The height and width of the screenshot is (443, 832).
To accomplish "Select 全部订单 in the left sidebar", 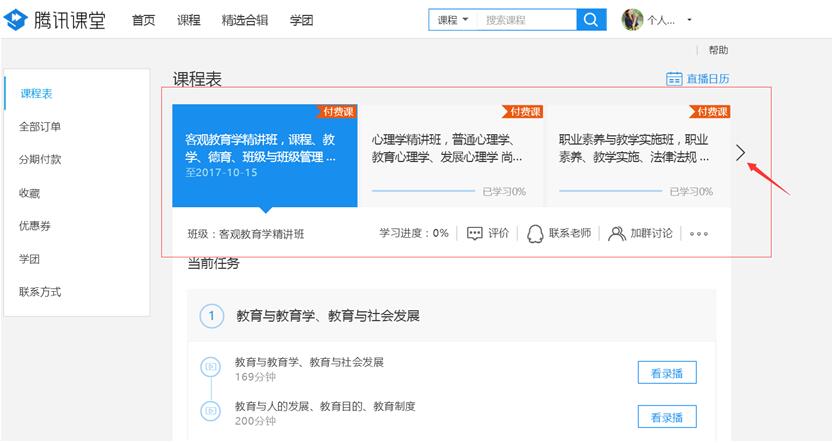I will point(40,127).
